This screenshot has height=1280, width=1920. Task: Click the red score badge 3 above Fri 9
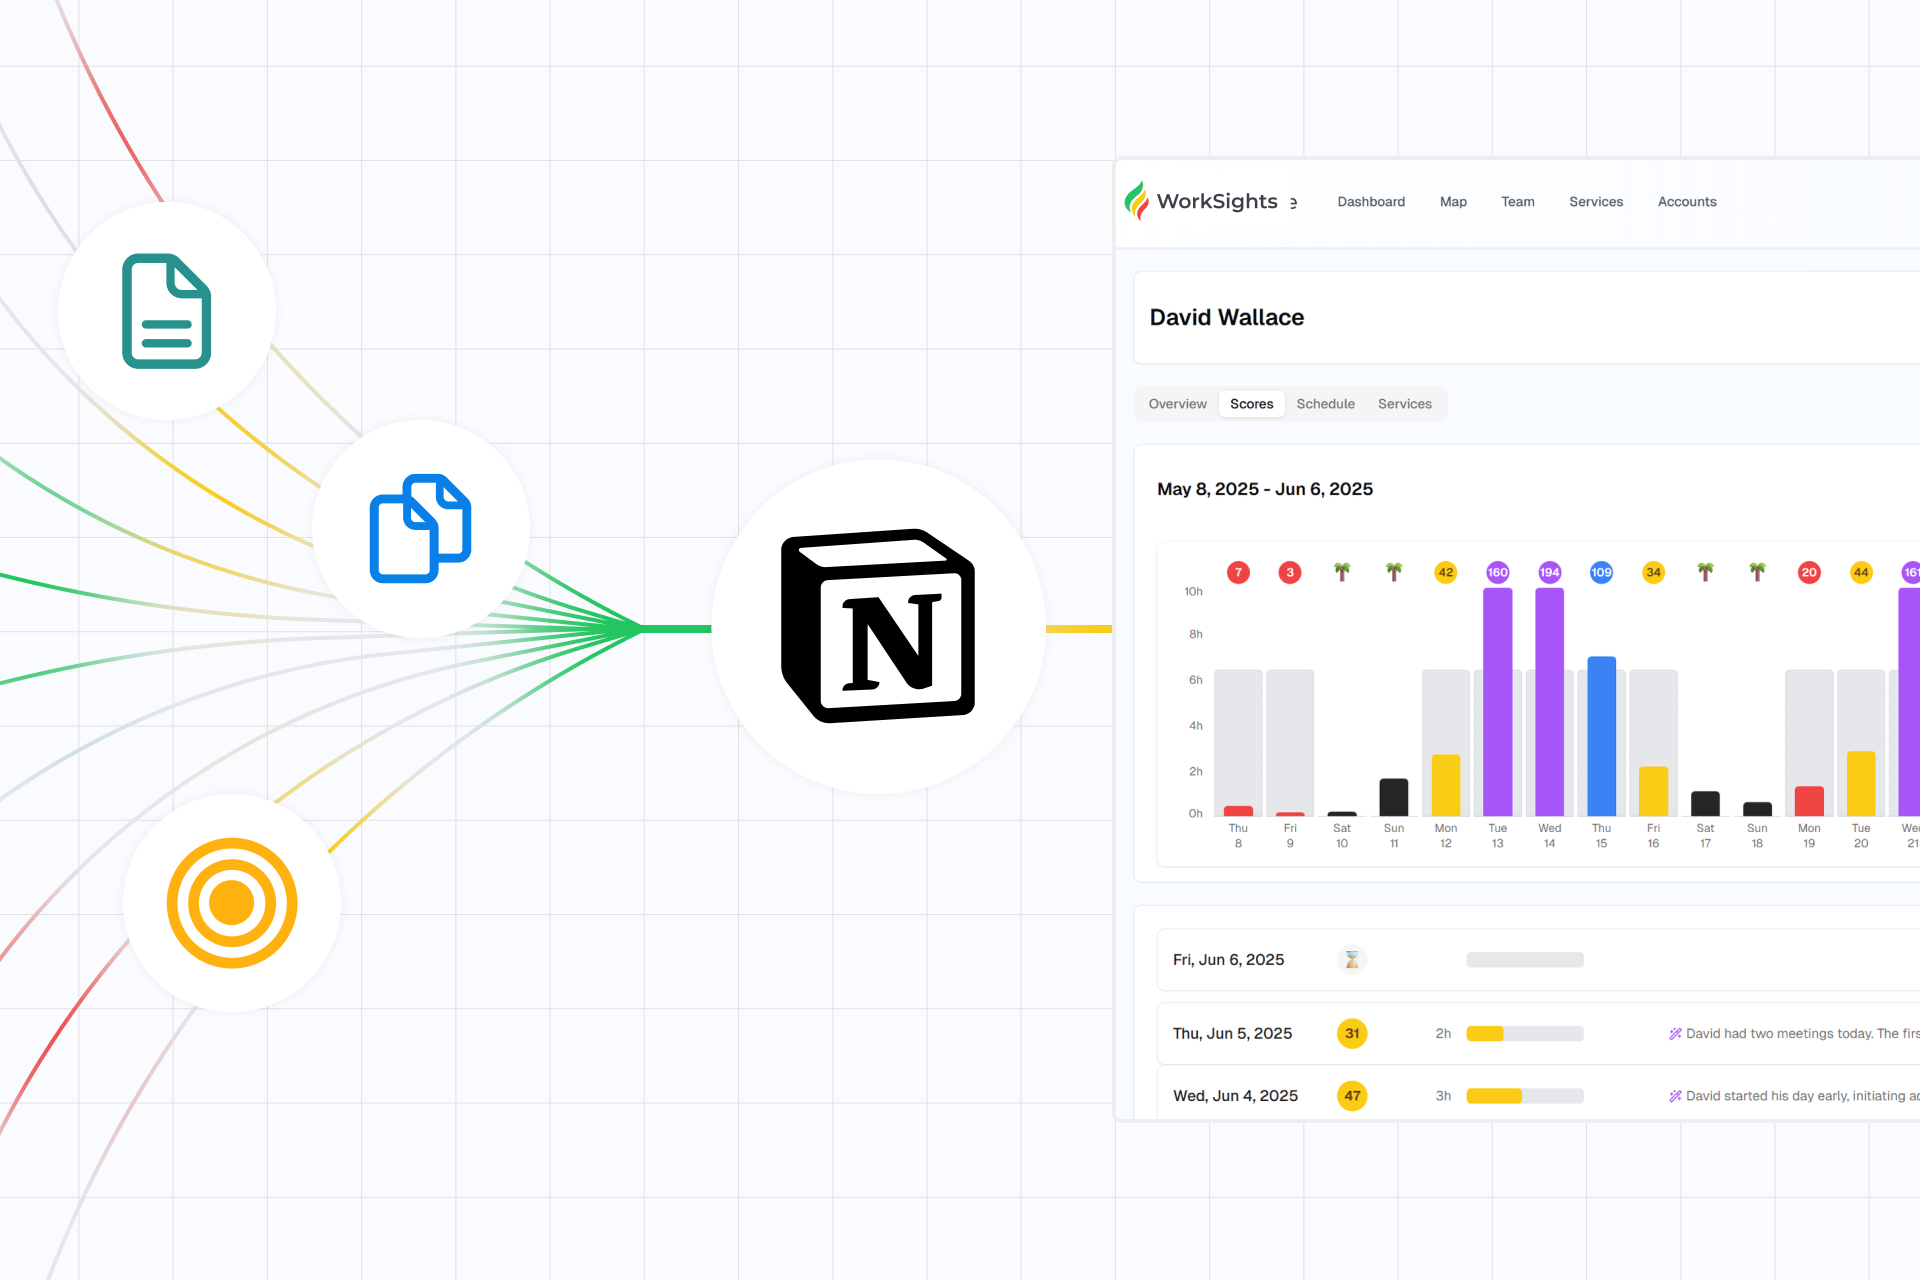coord(1290,573)
